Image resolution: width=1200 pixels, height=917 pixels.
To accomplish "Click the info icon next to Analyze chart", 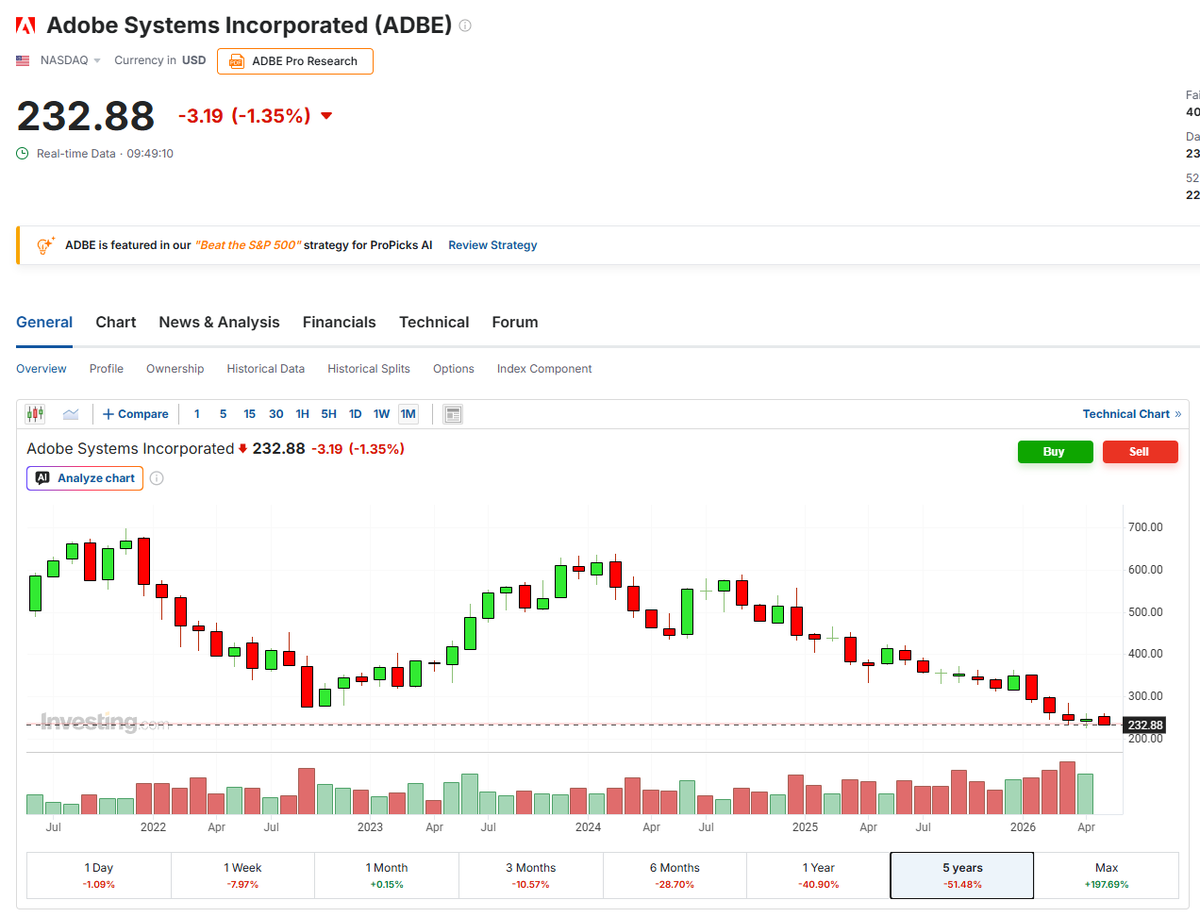I will (157, 478).
